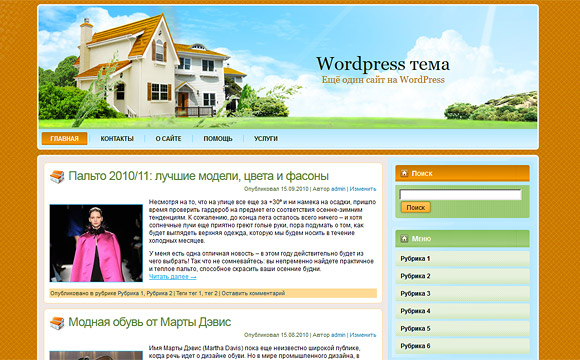Open category Рубрика 1 in post footer
This screenshot has height=360, width=580.
pos(130,293)
